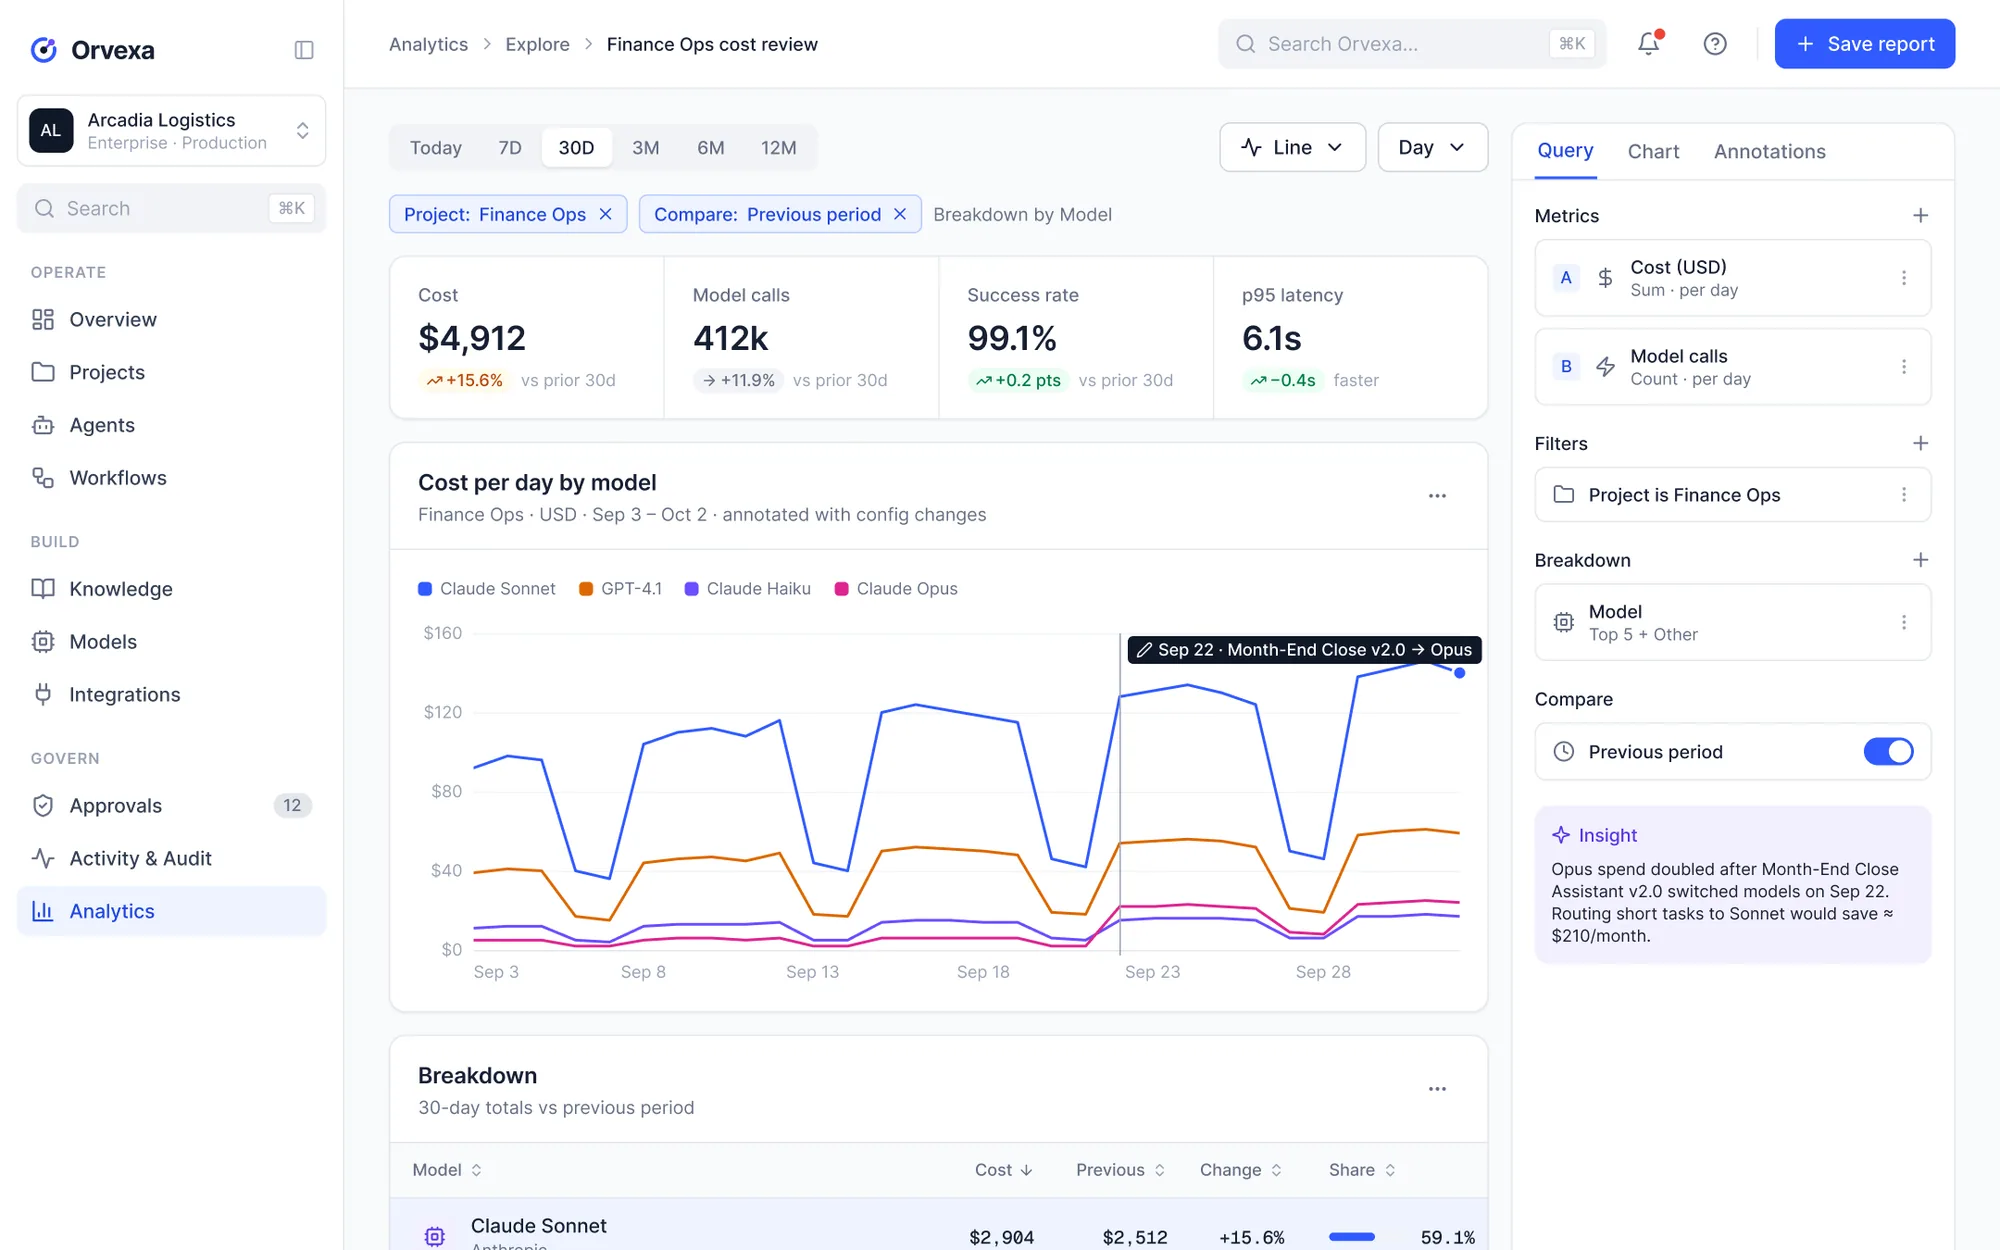Open Approvals with 12 pending
This screenshot has height=1250, width=2000.
click(171, 806)
